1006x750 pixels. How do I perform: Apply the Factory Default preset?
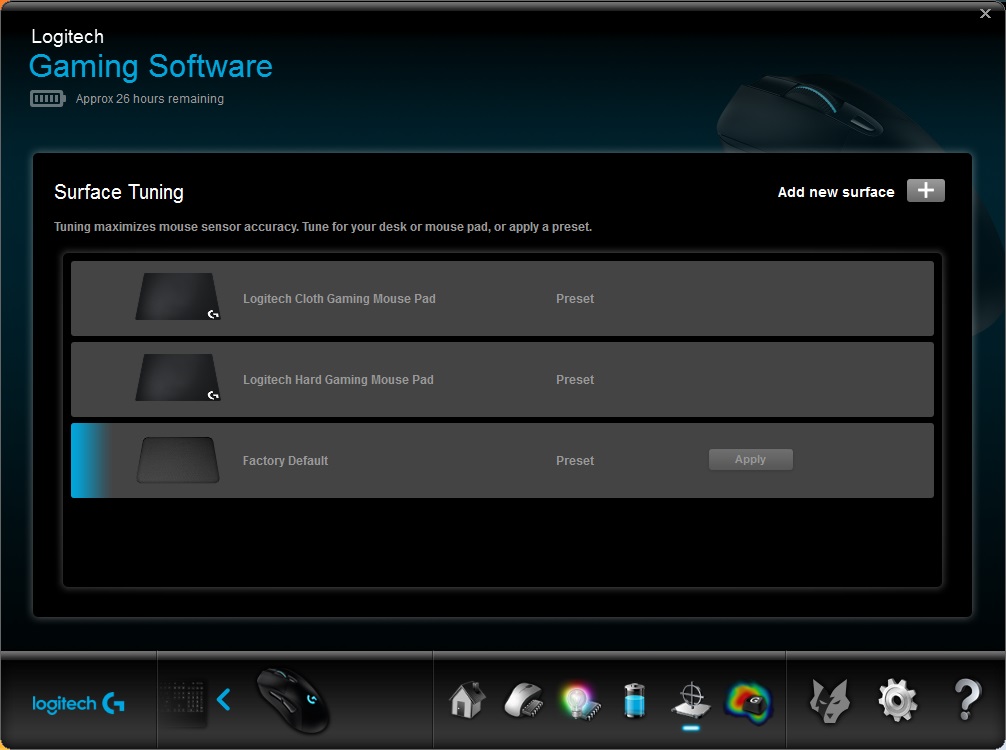751,459
